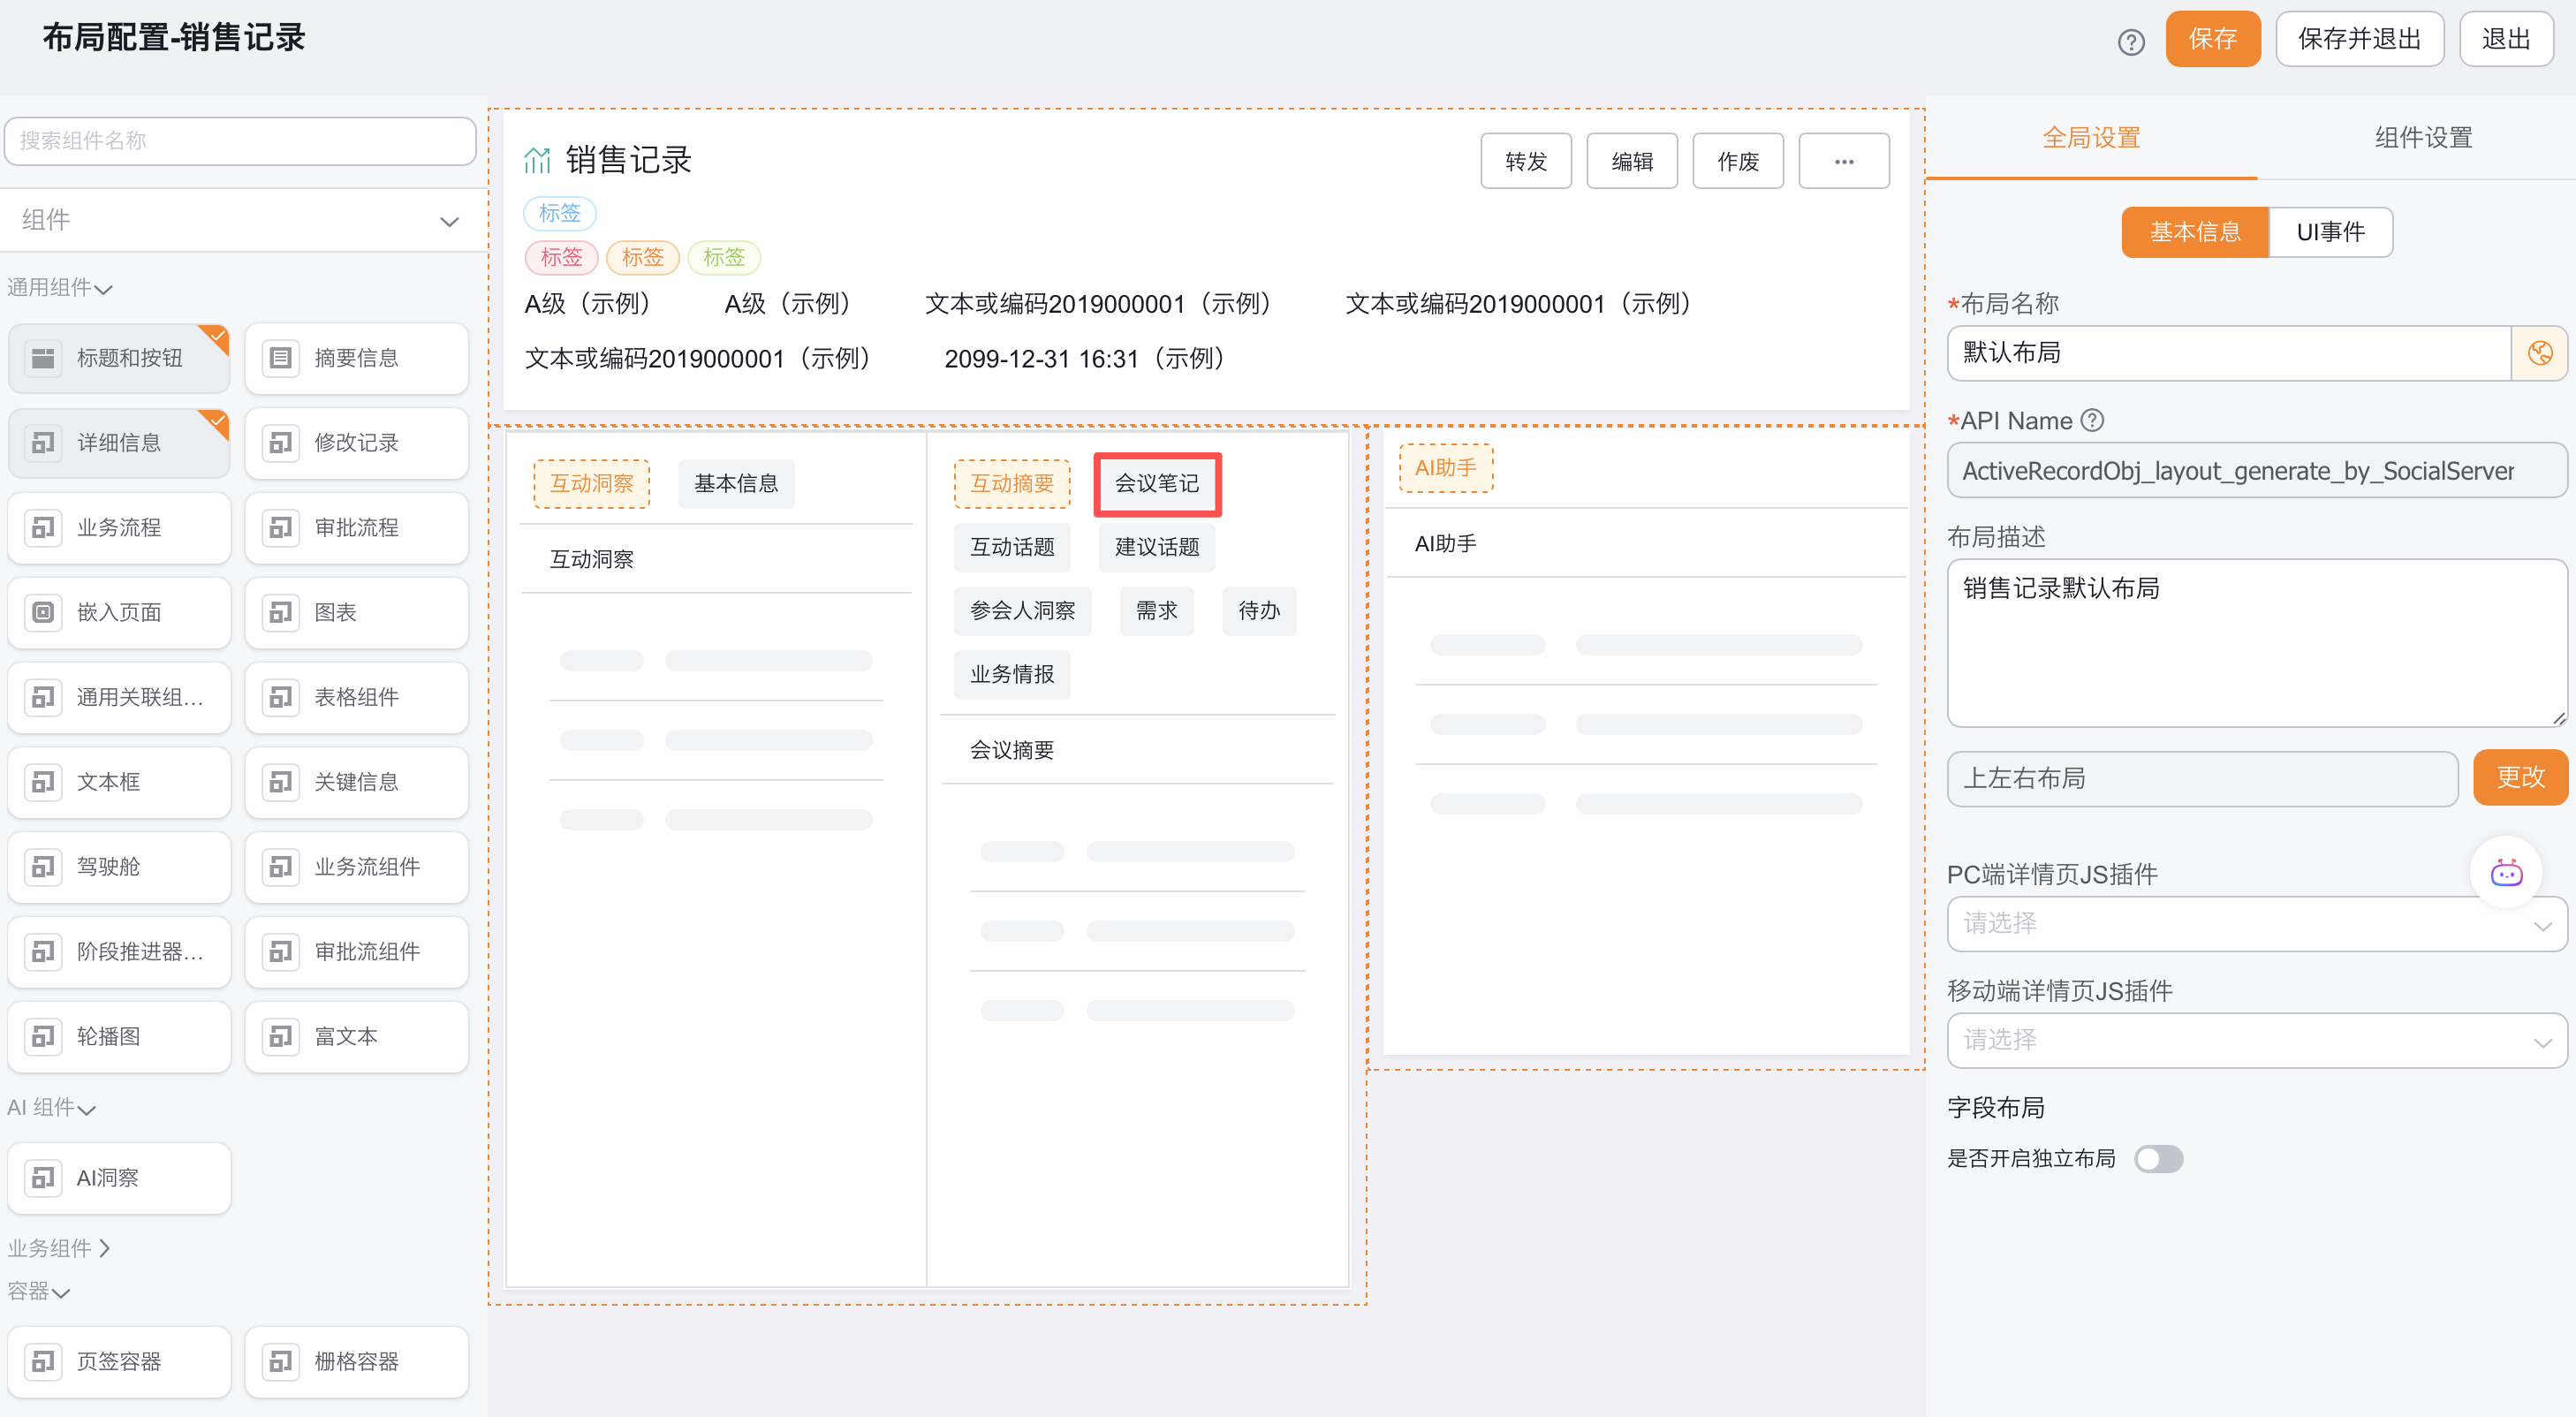This screenshot has height=1417, width=2576.
Task: Select the 嵌入页面 component icon
Action: (43, 612)
